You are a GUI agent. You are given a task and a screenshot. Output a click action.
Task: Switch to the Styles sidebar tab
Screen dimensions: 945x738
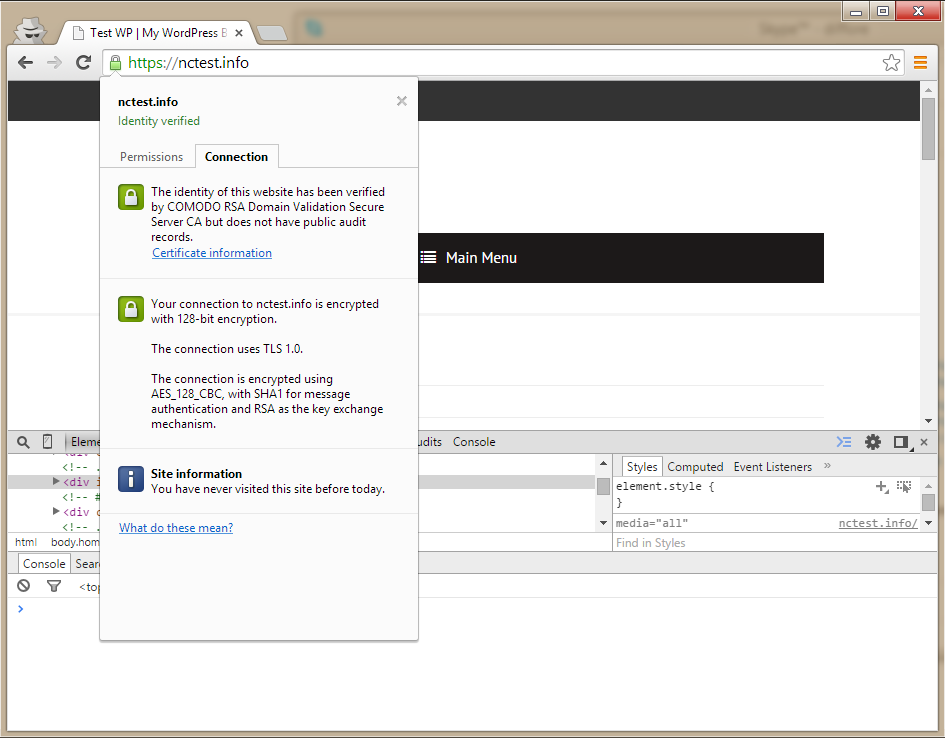click(642, 467)
